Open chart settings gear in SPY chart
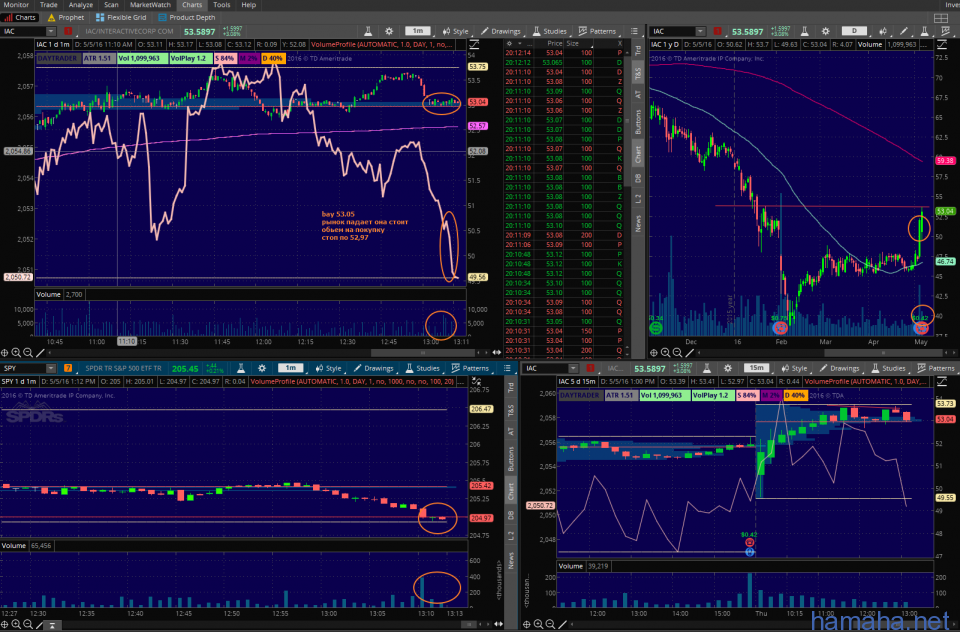This screenshot has height=632, width=960. click(262, 368)
